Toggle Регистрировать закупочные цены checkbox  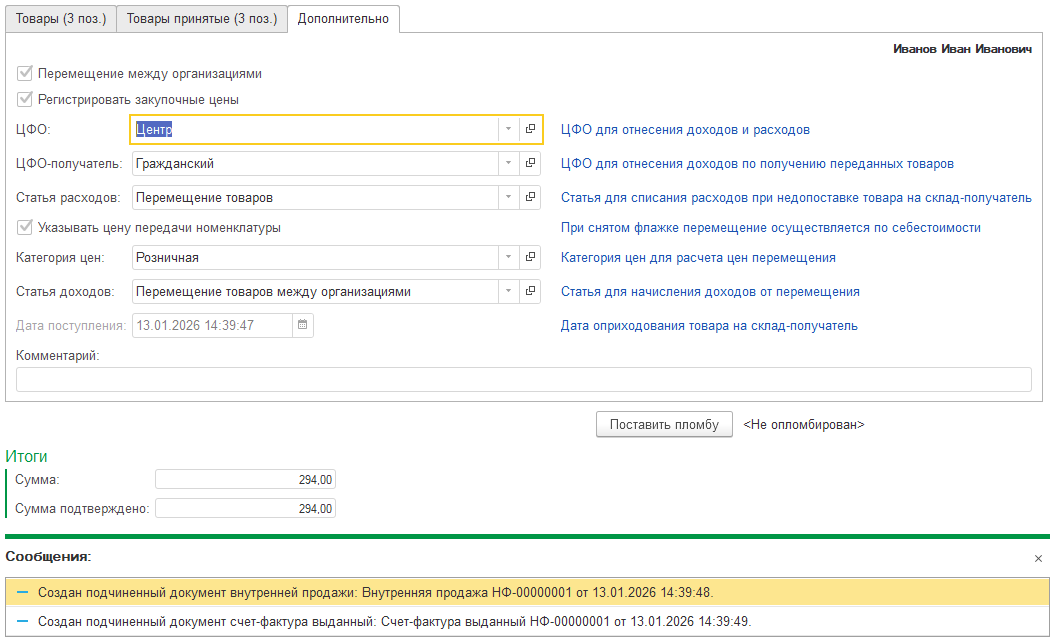(25, 99)
